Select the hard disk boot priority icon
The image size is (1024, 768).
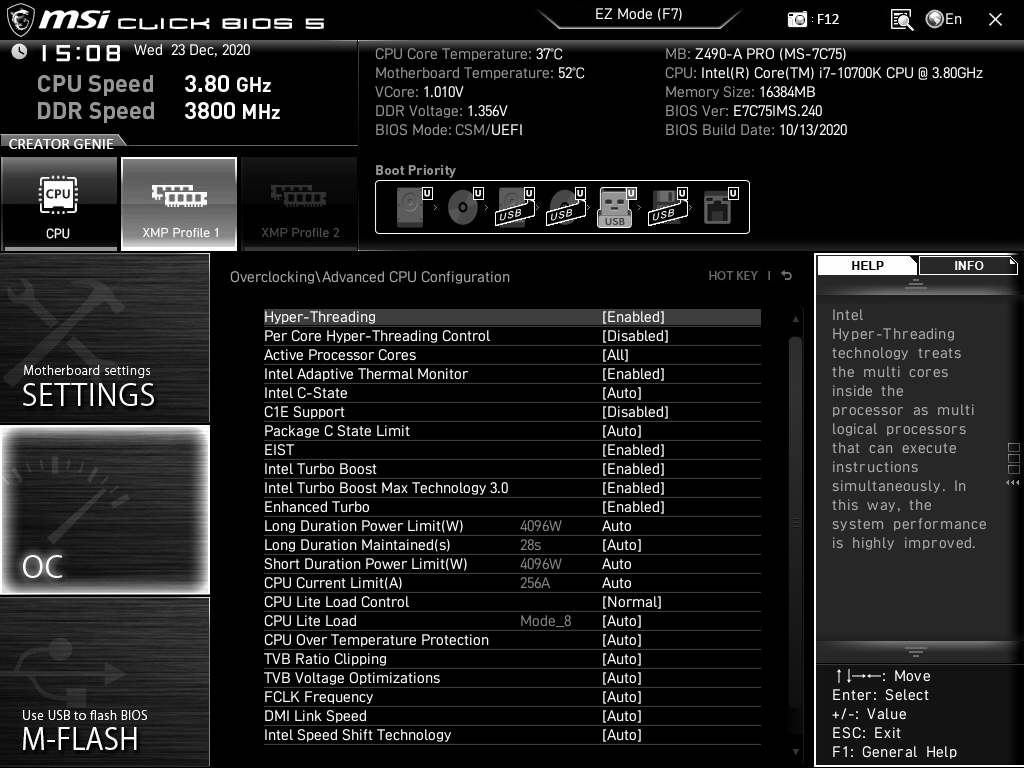pos(413,206)
